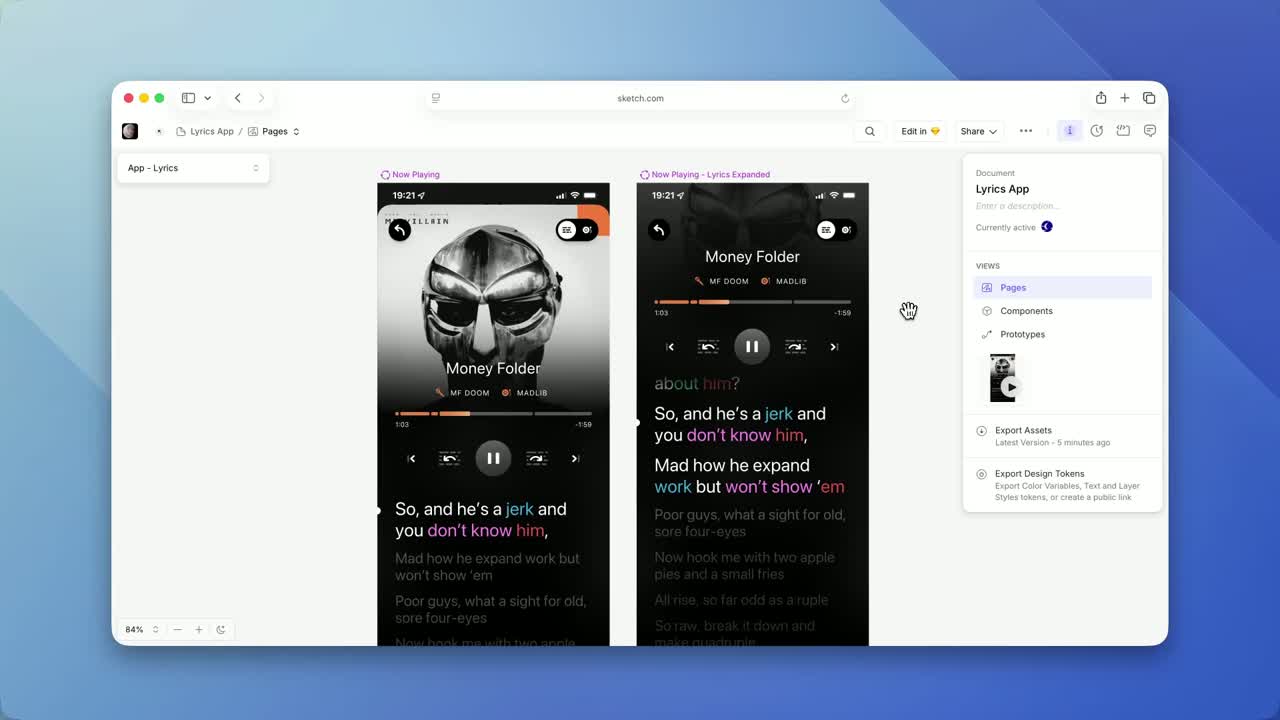
Task: Reload the sketch.com page
Action: pos(845,98)
